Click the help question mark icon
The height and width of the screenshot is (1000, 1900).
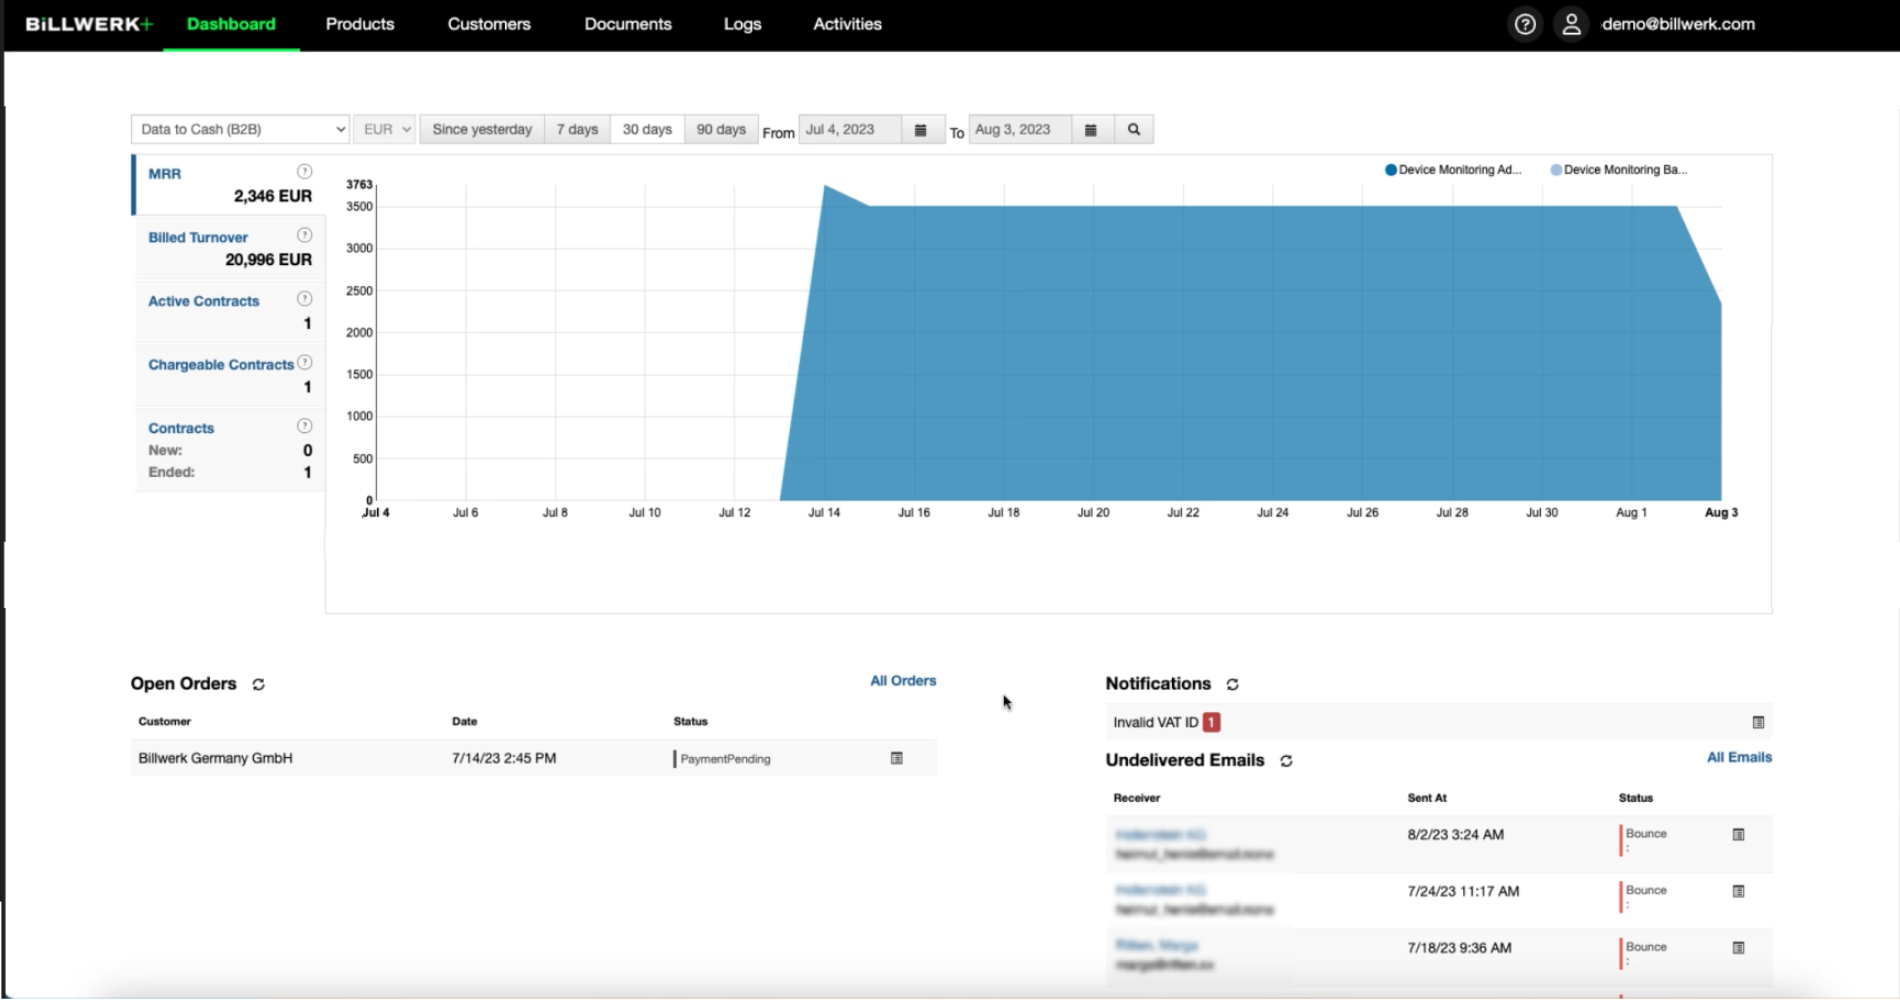click(x=1524, y=24)
